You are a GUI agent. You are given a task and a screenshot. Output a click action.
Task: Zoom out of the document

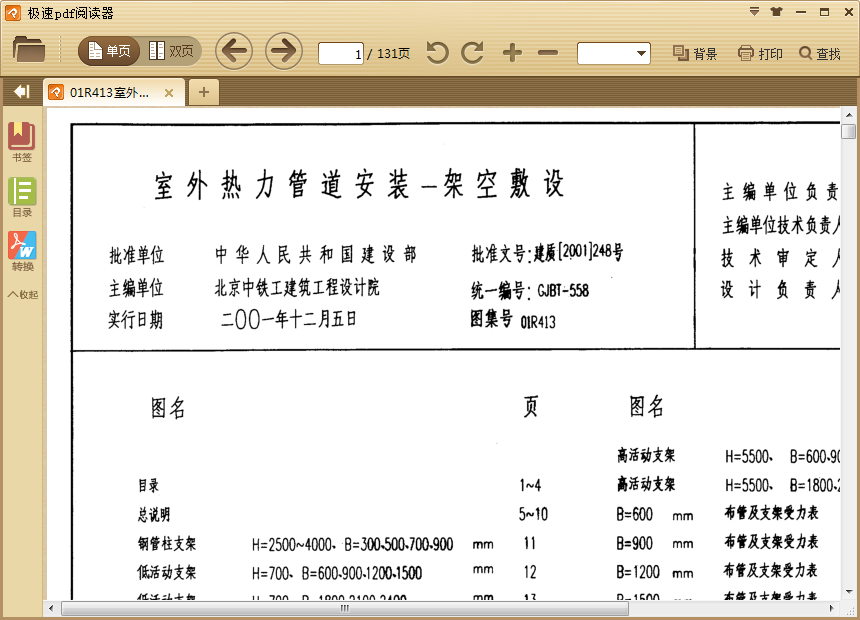pyautogui.click(x=548, y=52)
